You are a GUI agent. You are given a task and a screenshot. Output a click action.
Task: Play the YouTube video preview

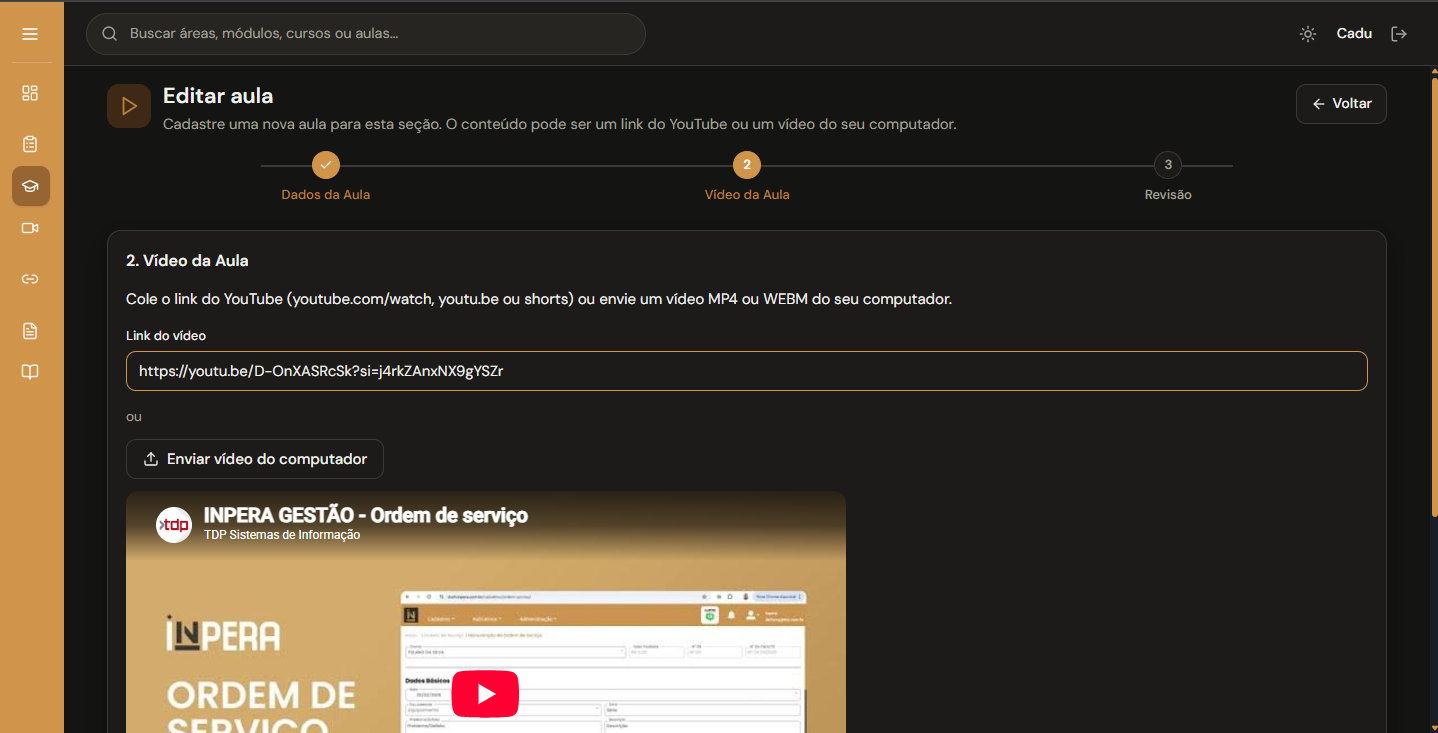485,694
